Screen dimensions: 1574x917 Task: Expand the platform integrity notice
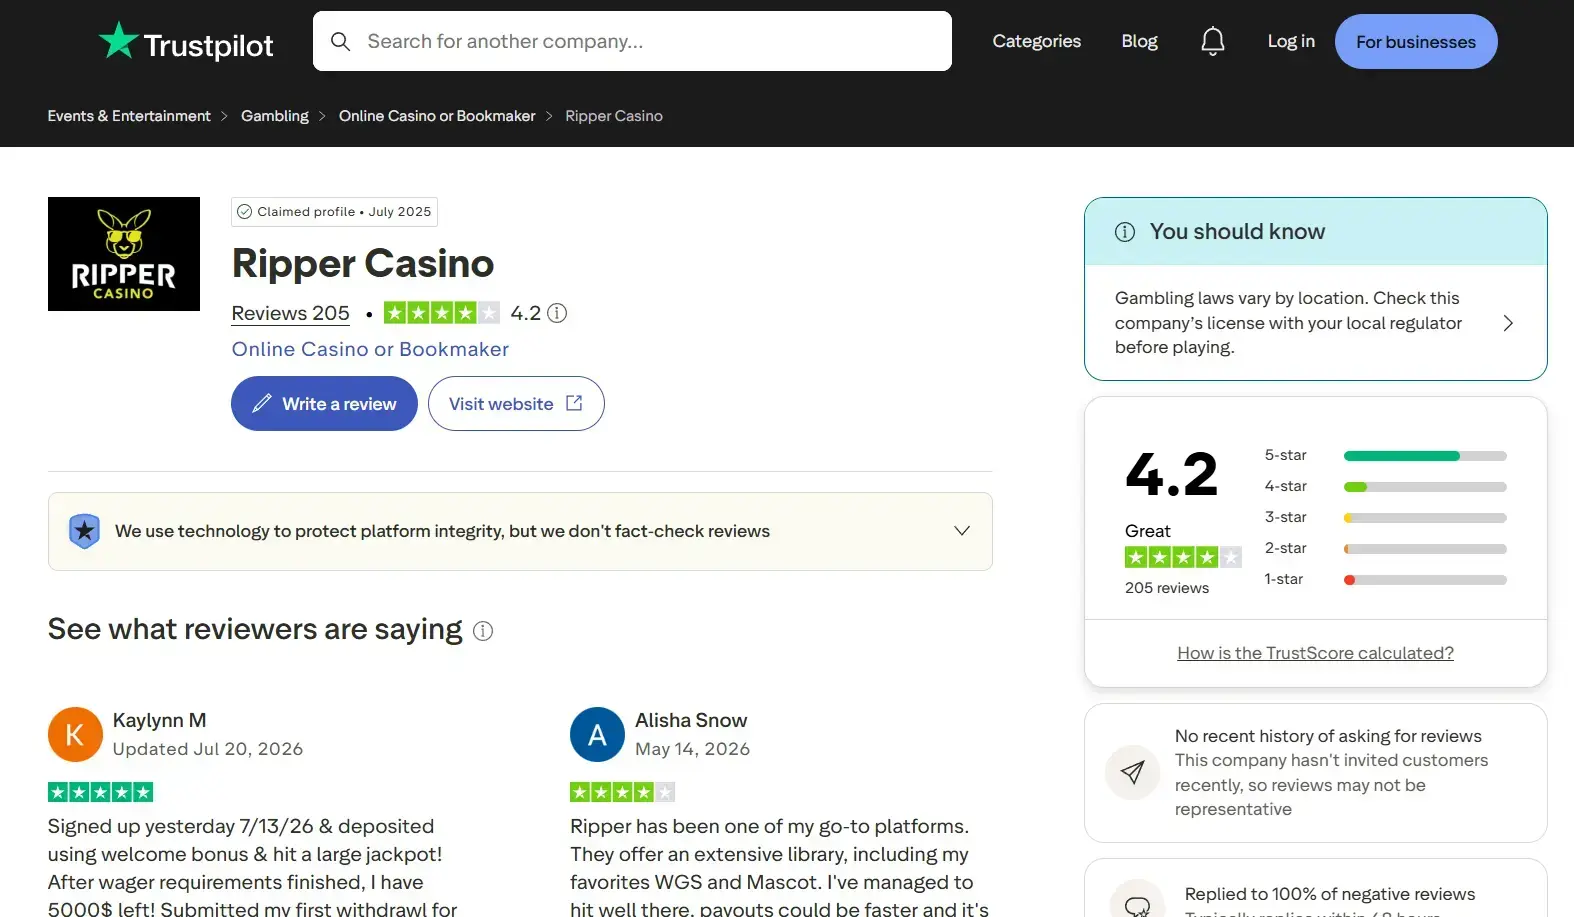pyautogui.click(x=962, y=531)
